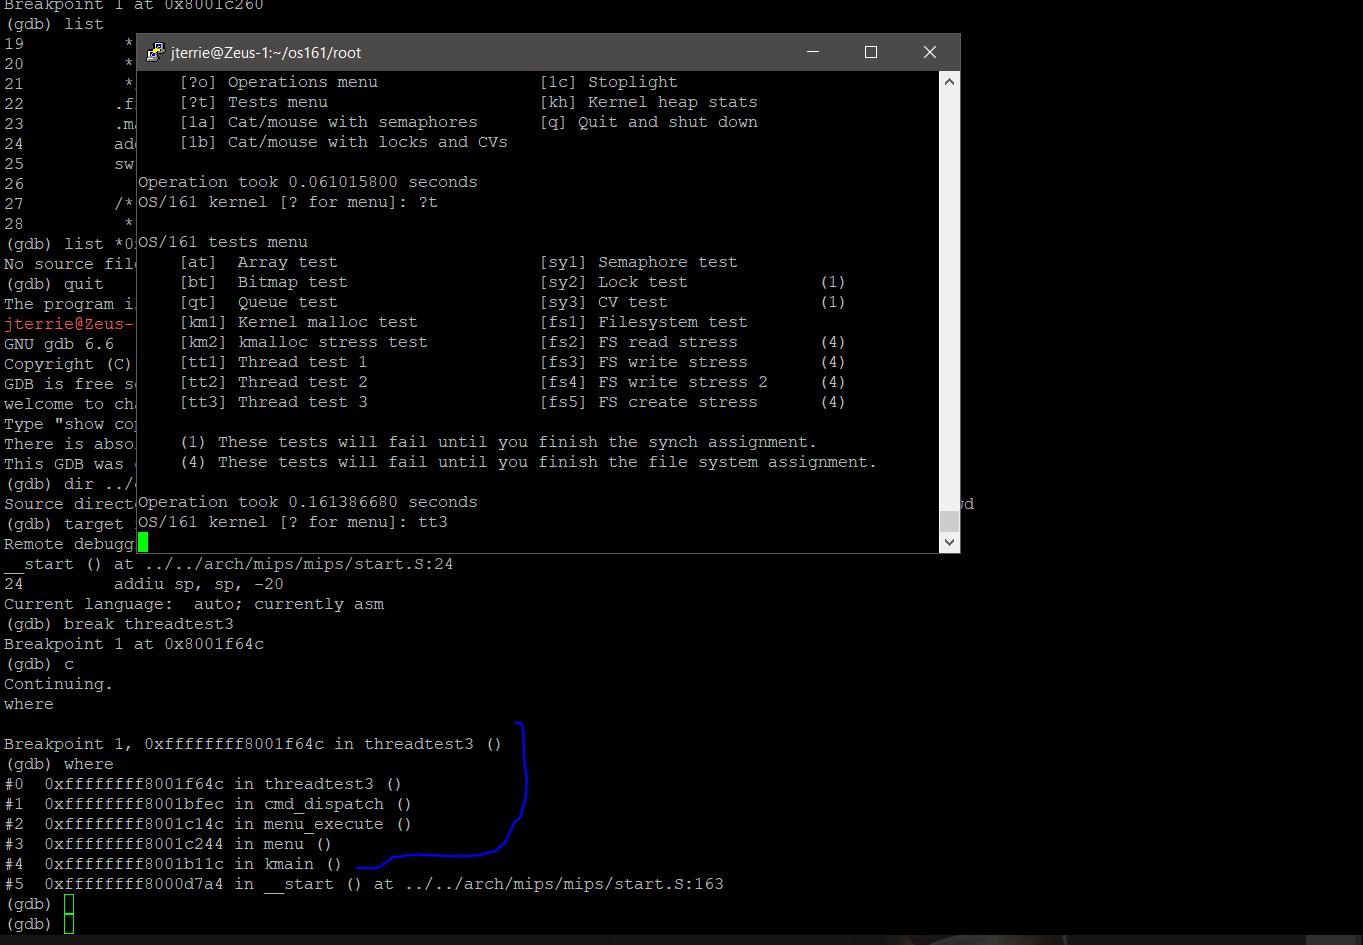Click the 'OS/161 tests menu' heading
Viewport: 1363px width, 945px height.
[223, 242]
